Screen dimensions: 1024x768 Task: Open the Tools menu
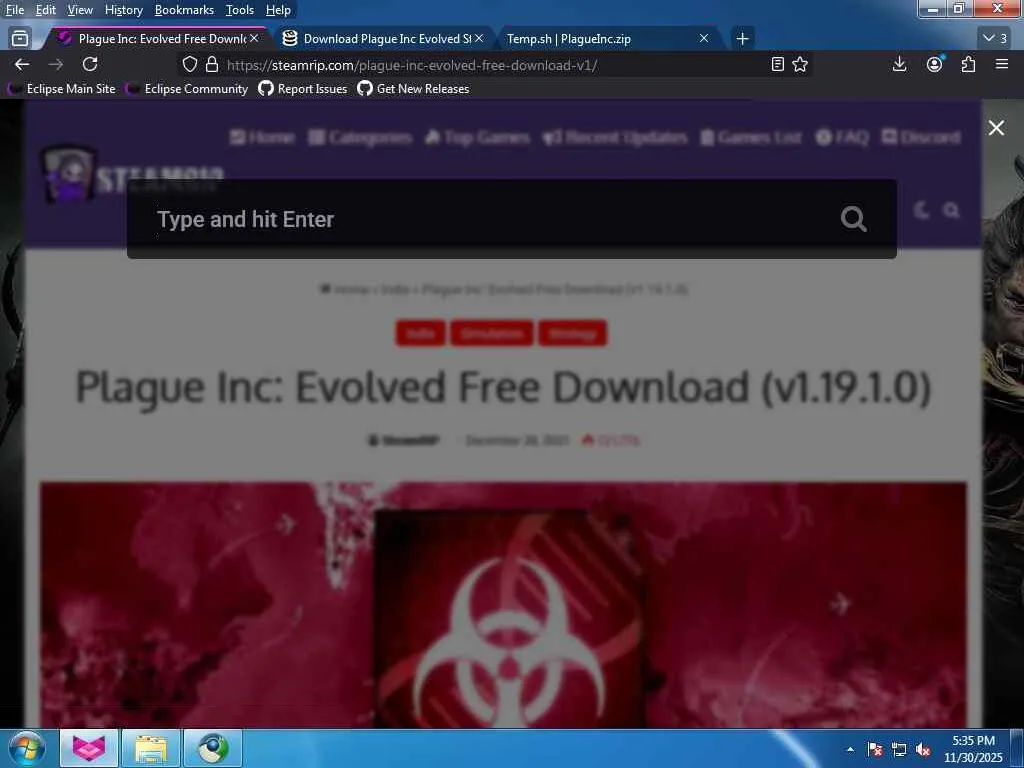tap(239, 10)
